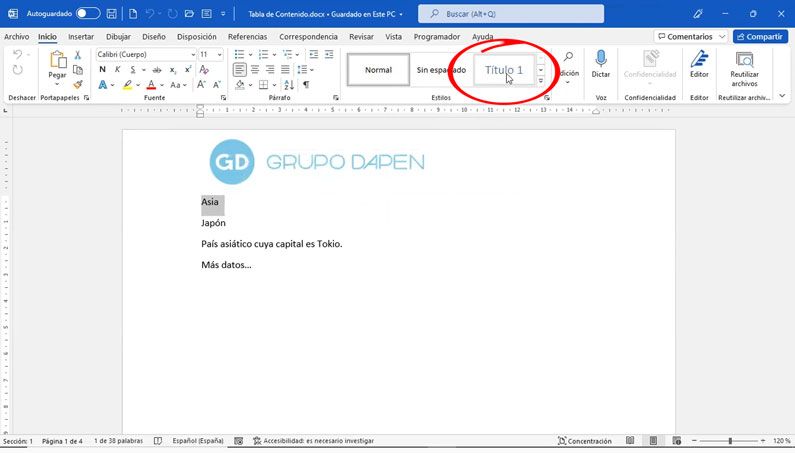Screen dimensions: 795x453
Task: Open the Editor tool in ribbon
Action: point(699,59)
